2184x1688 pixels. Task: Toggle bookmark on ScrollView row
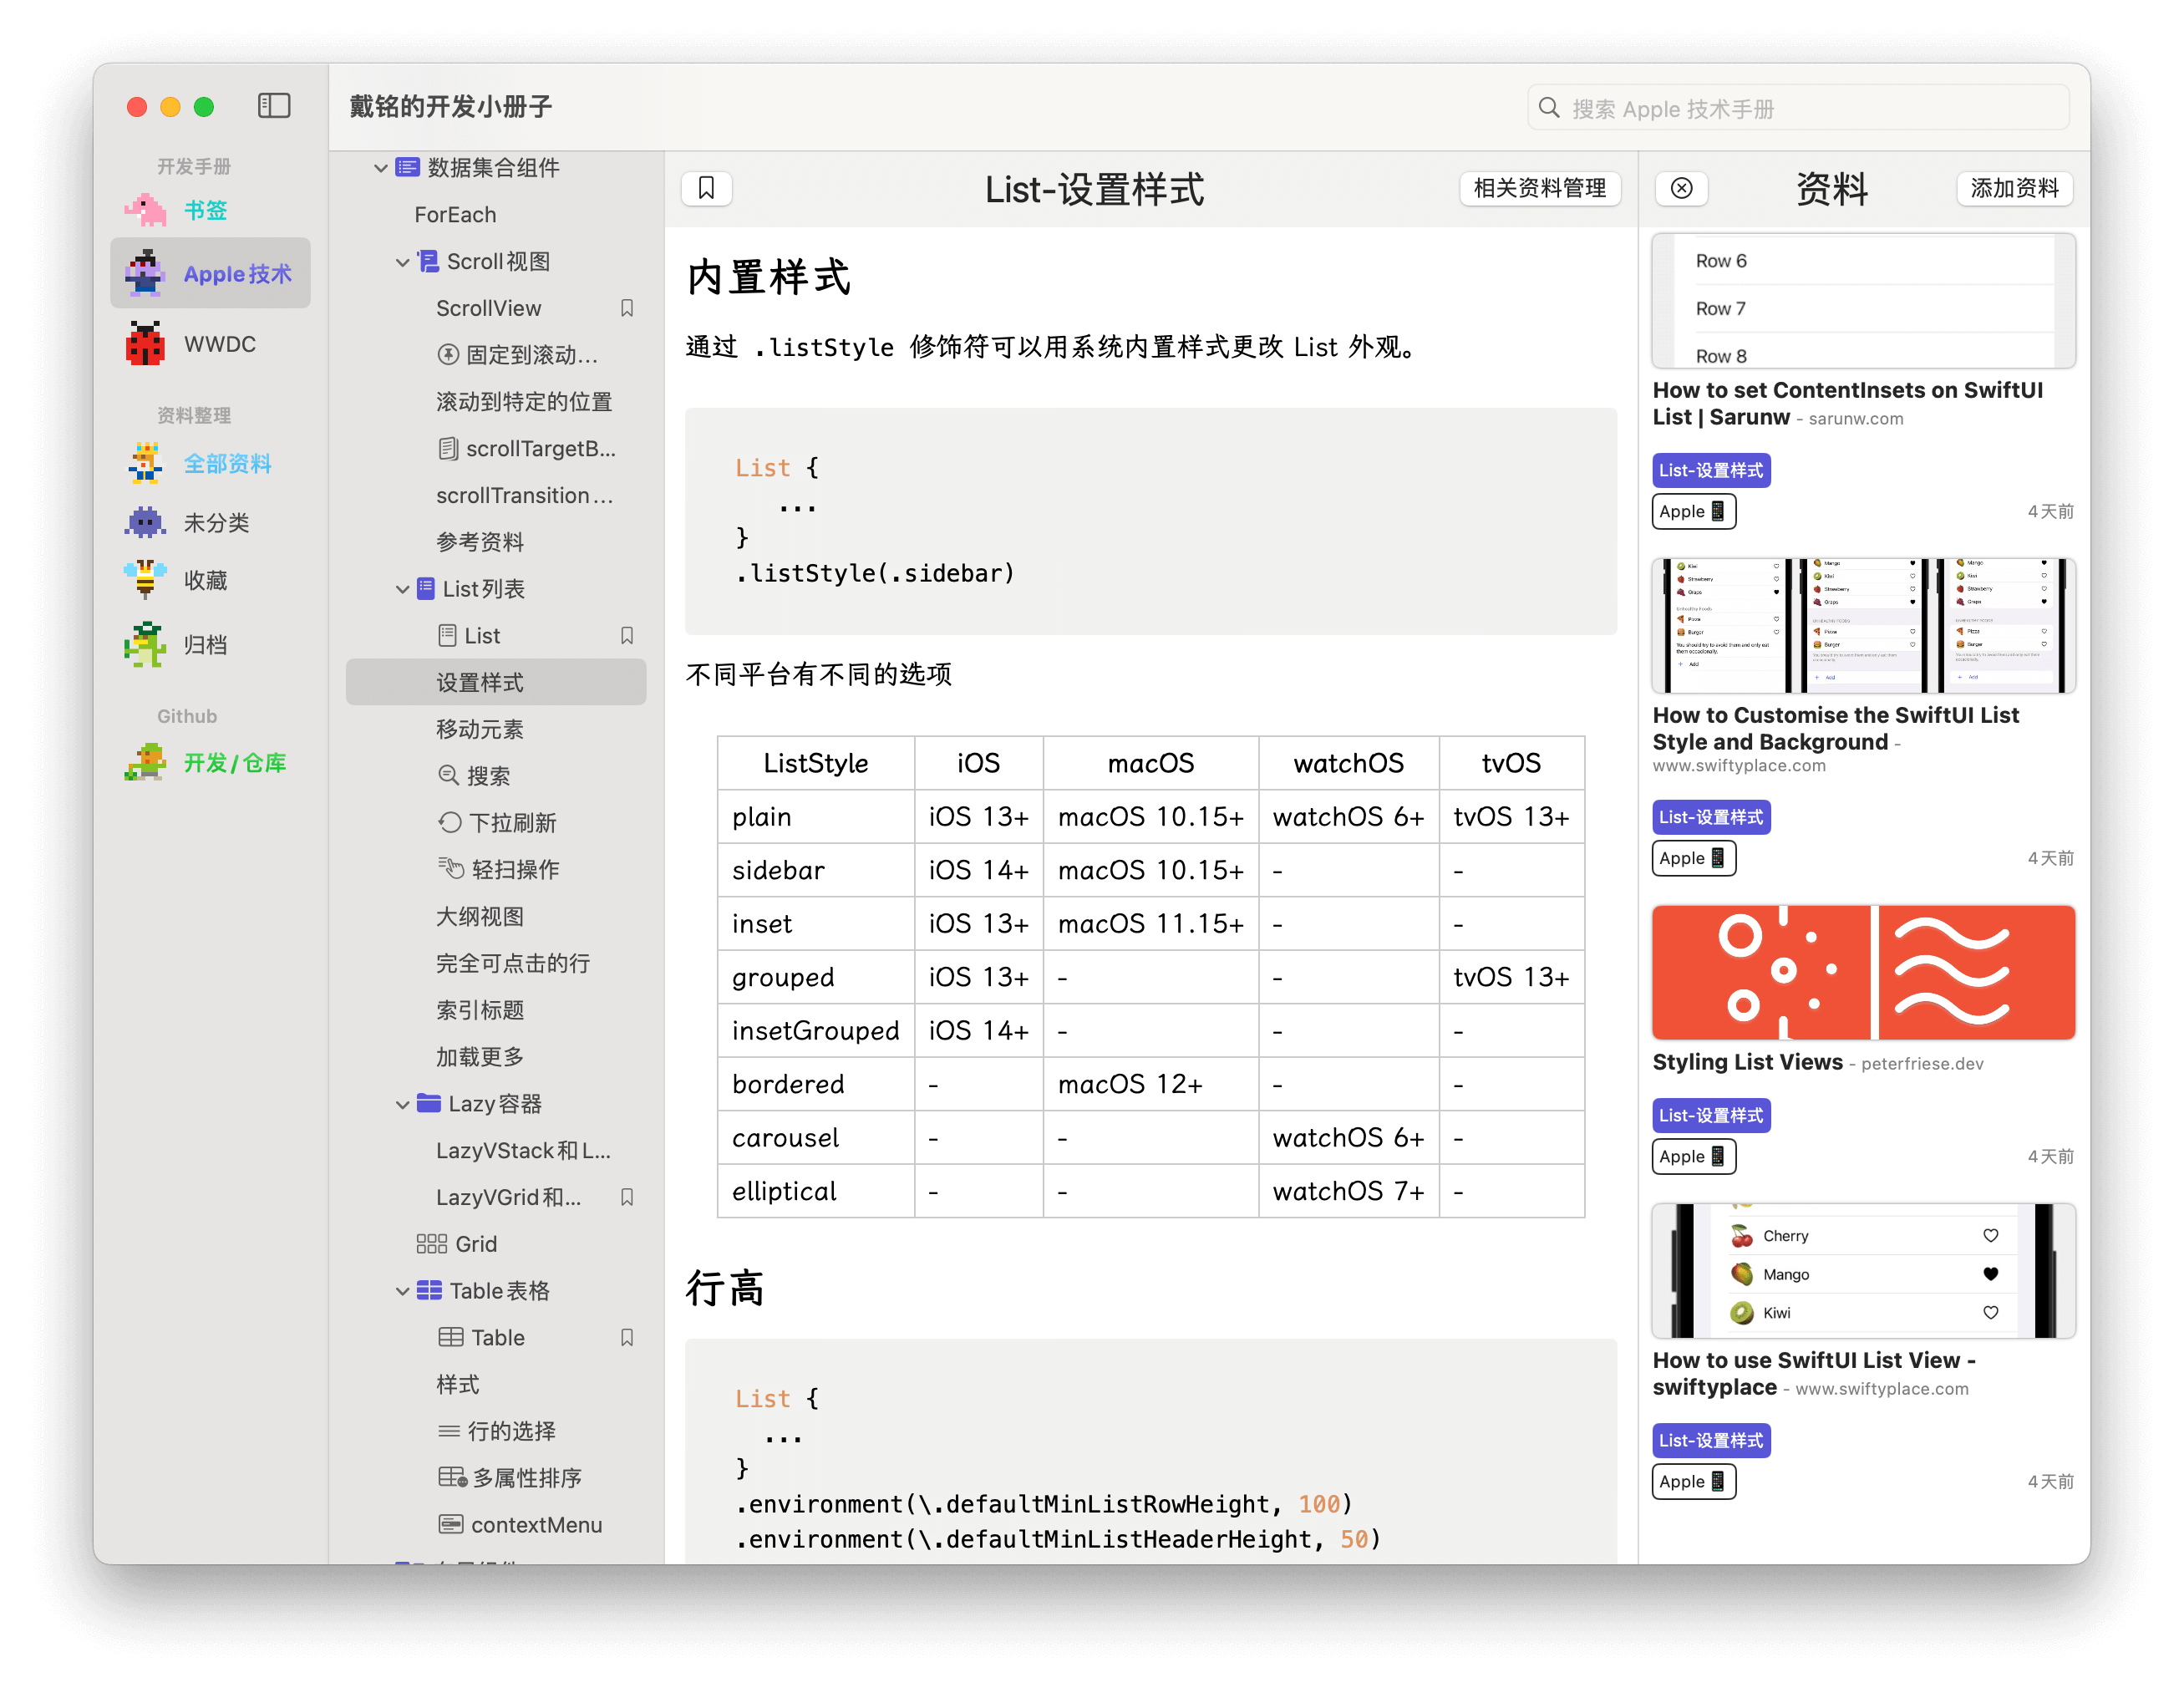627,308
